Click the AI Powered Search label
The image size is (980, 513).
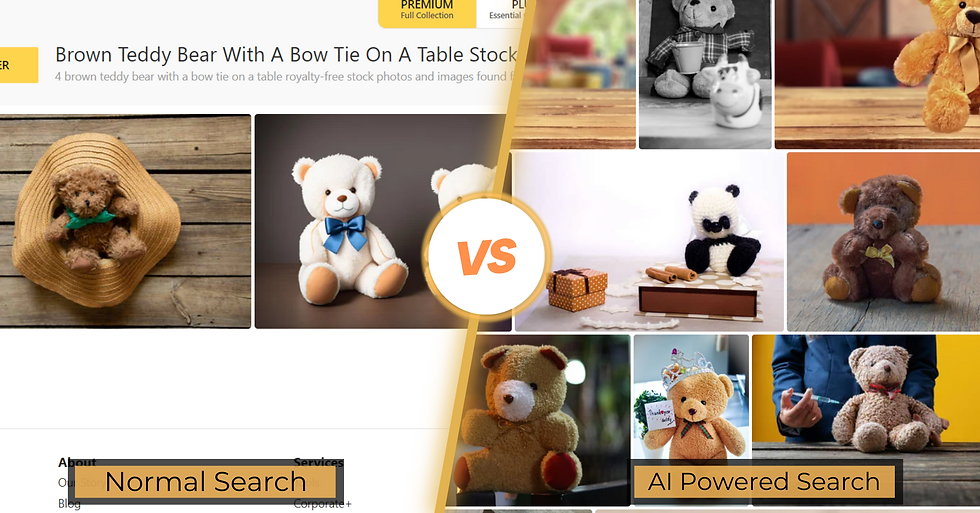pyautogui.click(x=764, y=482)
